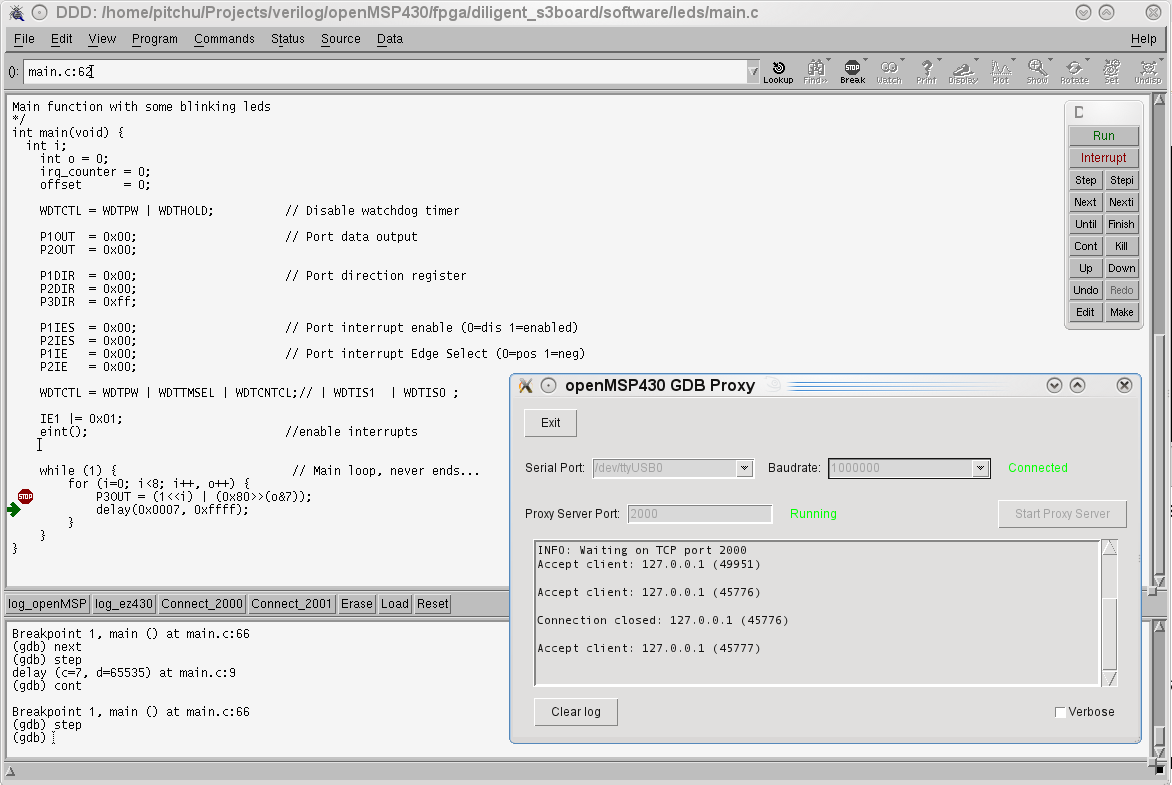This screenshot has height=785, width=1172.
Task: Click the Interrupt button in command tool
Action: (x=1103, y=158)
